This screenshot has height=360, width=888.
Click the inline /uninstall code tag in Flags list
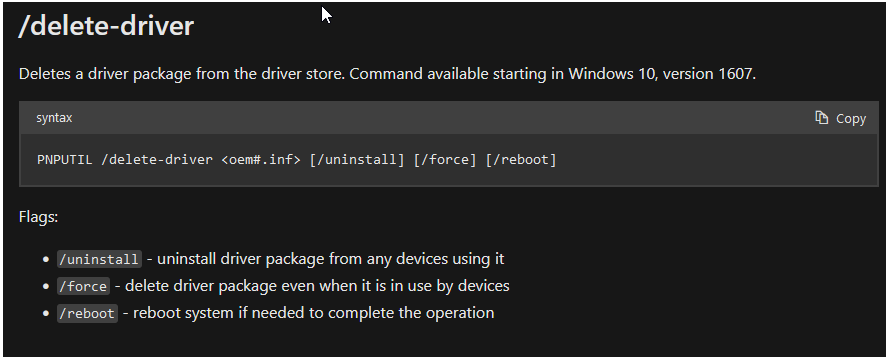click(x=99, y=259)
